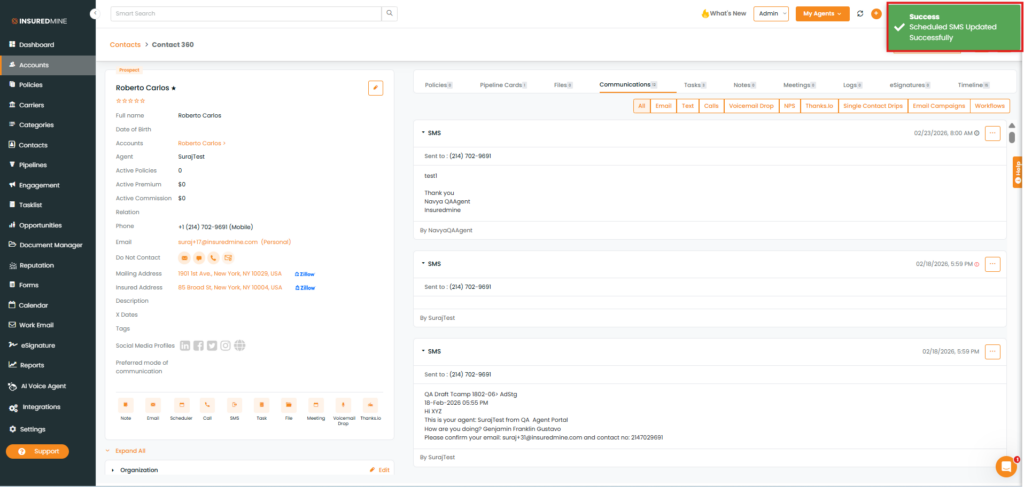The image size is (1024, 487).
Task: Open the Admin role dropdown
Action: click(x=772, y=14)
